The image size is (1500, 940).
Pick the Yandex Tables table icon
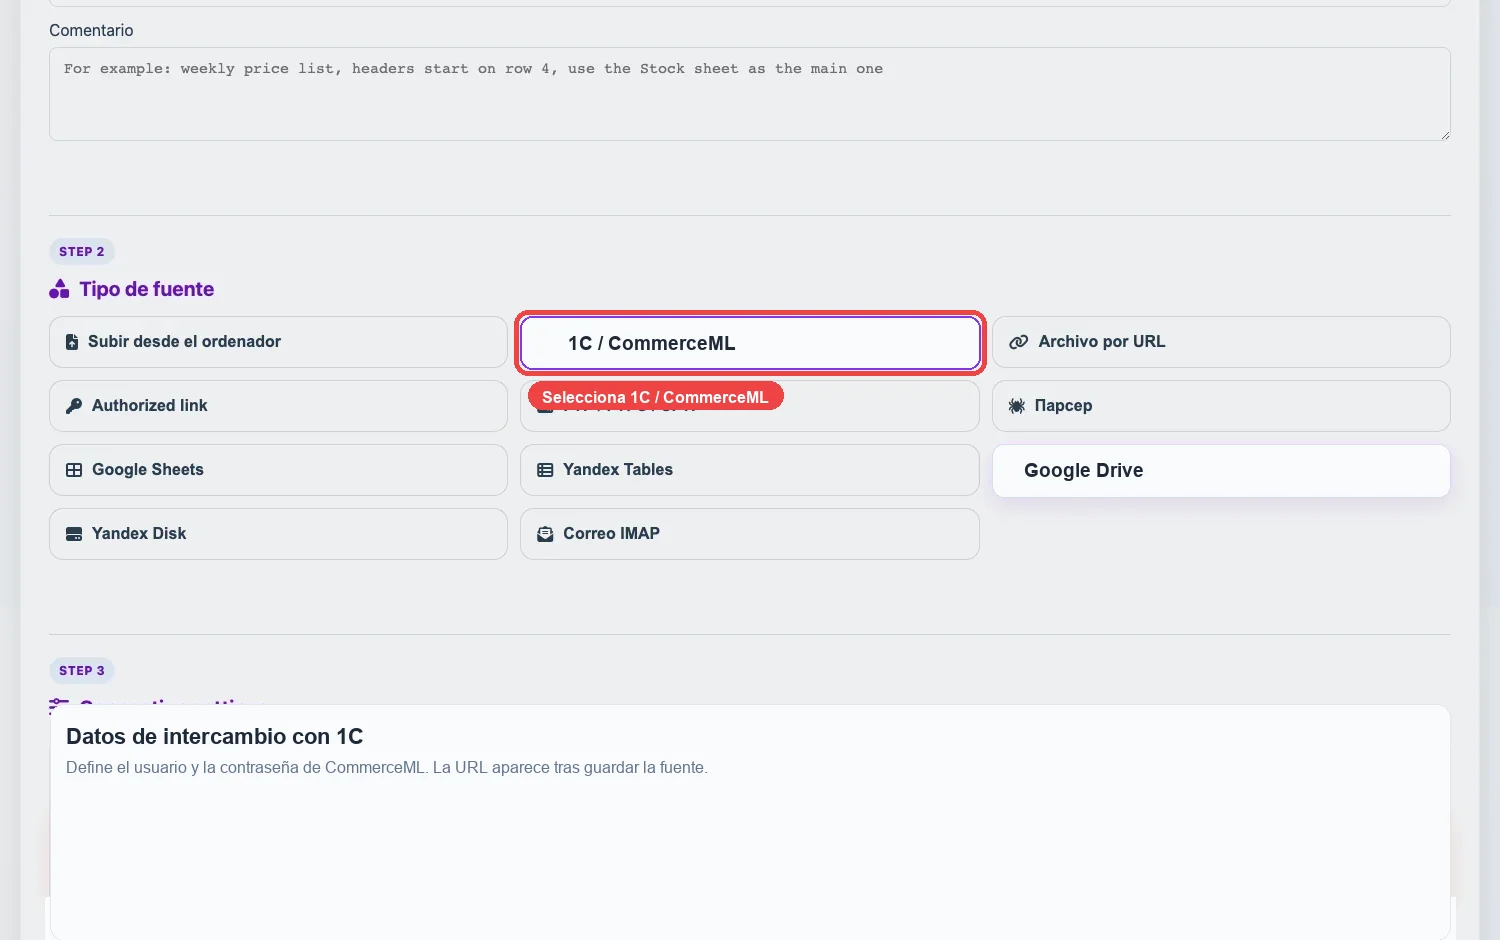[545, 470]
